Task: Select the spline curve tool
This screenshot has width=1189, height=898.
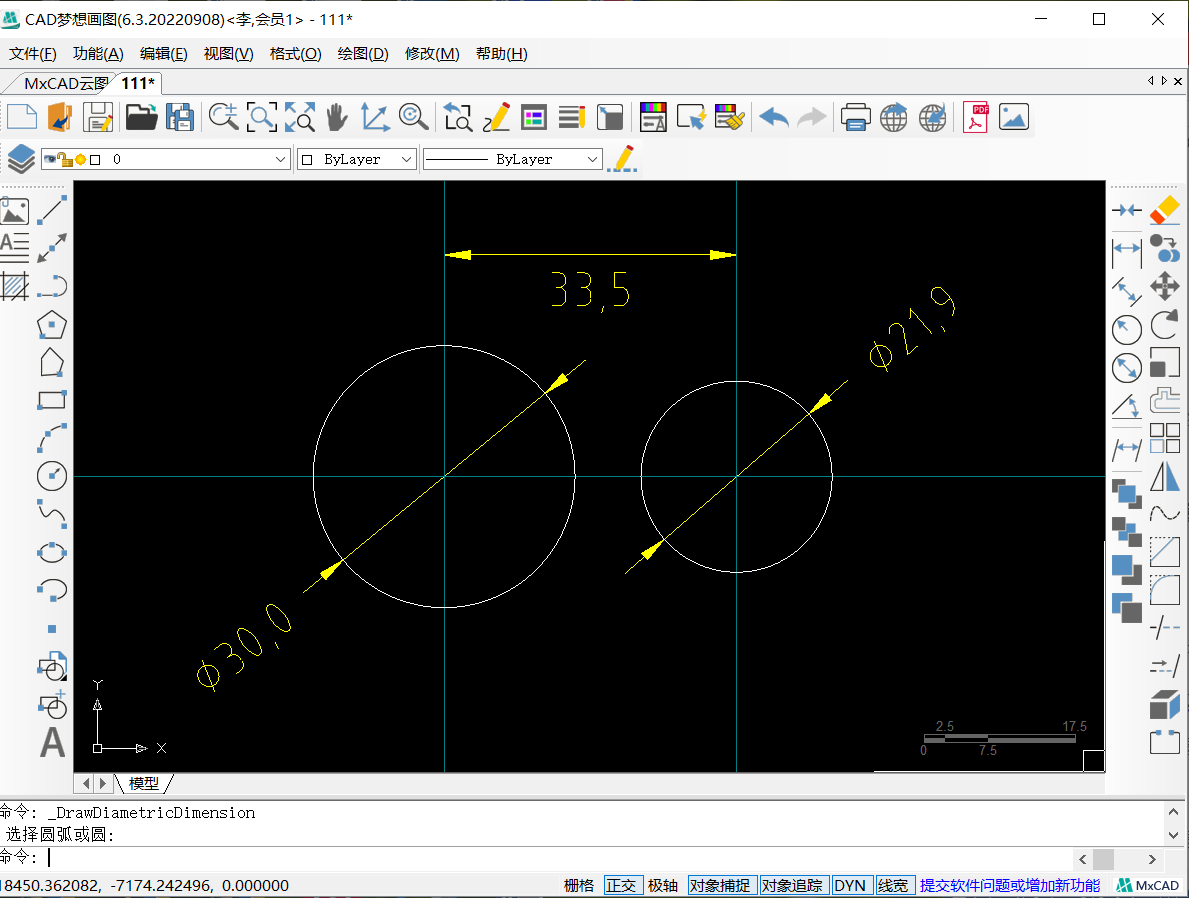Action: [52, 513]
